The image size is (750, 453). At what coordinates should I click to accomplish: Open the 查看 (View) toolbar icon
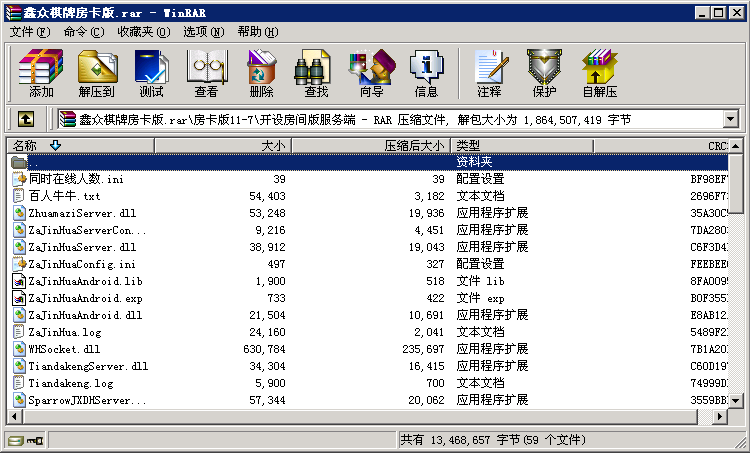tap(206, 74)
